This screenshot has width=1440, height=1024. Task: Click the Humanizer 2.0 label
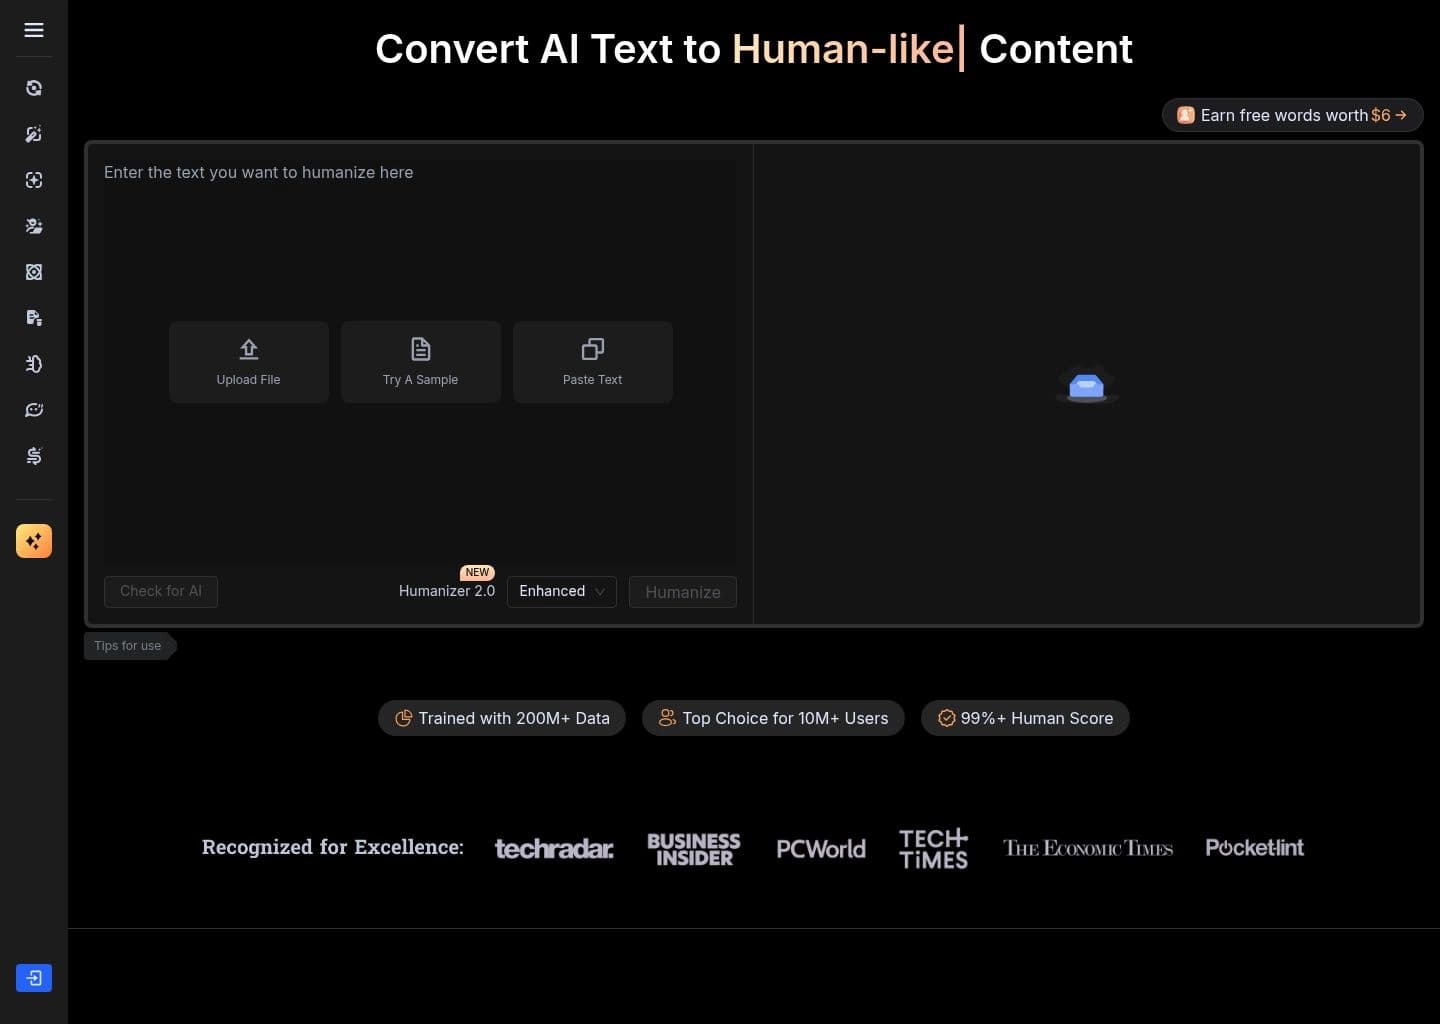[x=447, y=591]
